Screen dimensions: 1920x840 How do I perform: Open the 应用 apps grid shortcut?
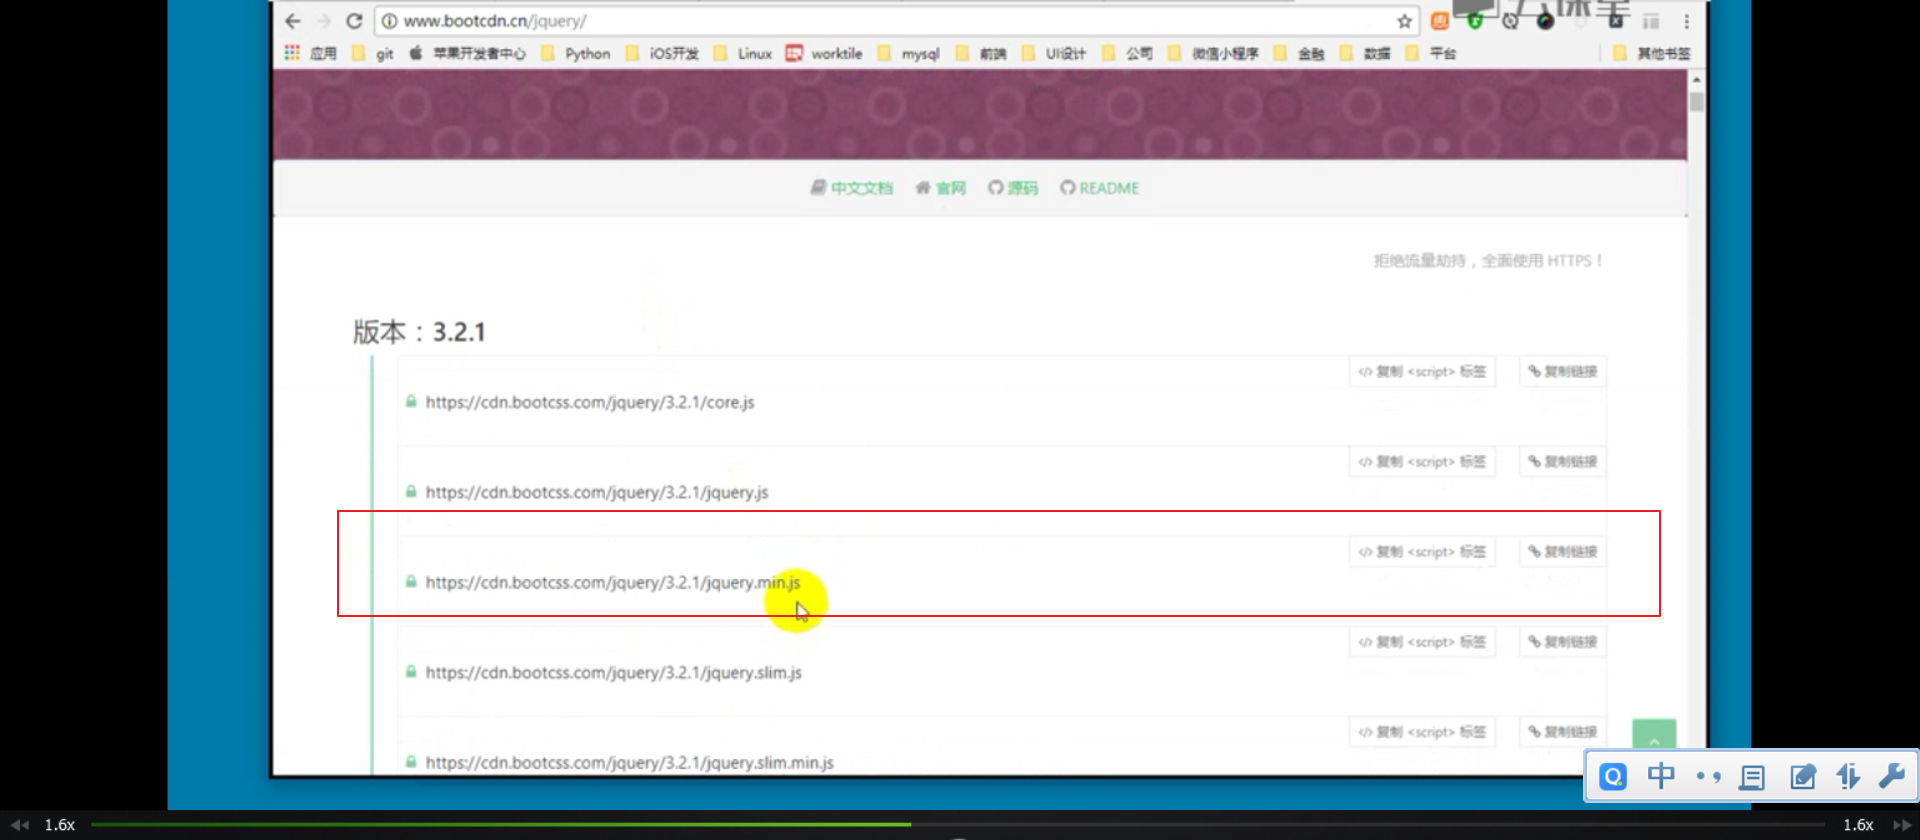(x=310, y=53)
